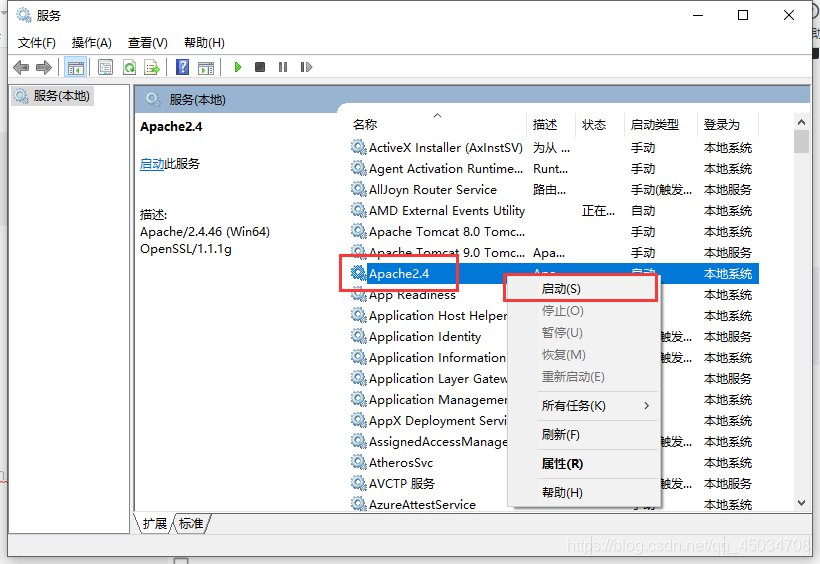Screen dimensions: 820x564
Task: Choose 刷新(F) in the context menu
Action: 584,435
